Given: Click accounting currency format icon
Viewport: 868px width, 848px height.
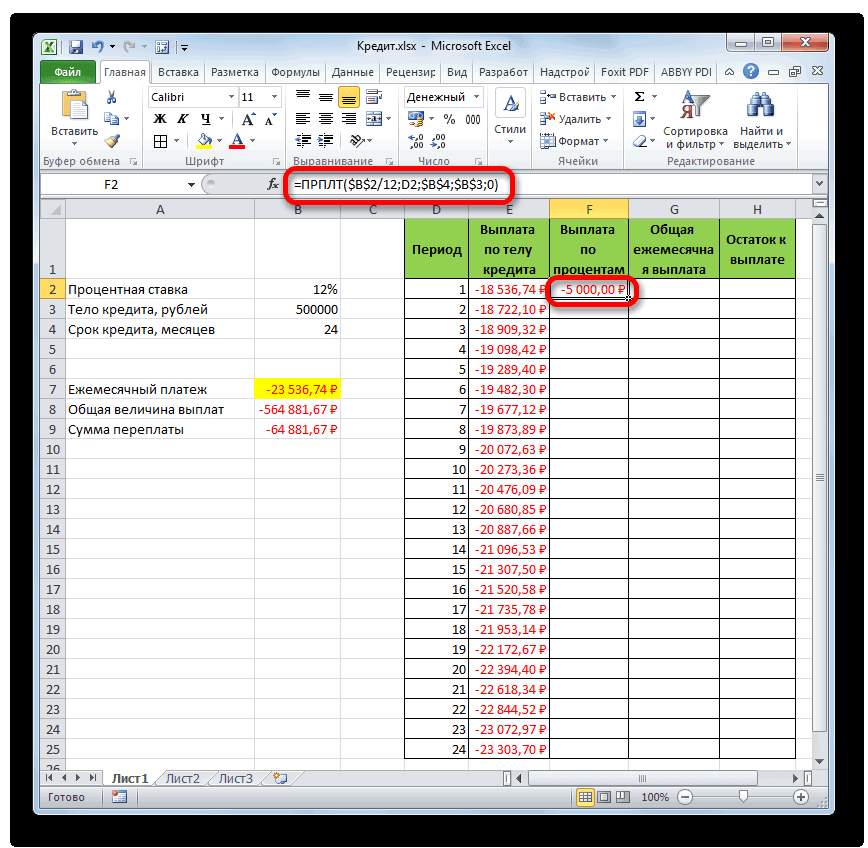Looking at the screenshot, I should (x=416, y=119).
